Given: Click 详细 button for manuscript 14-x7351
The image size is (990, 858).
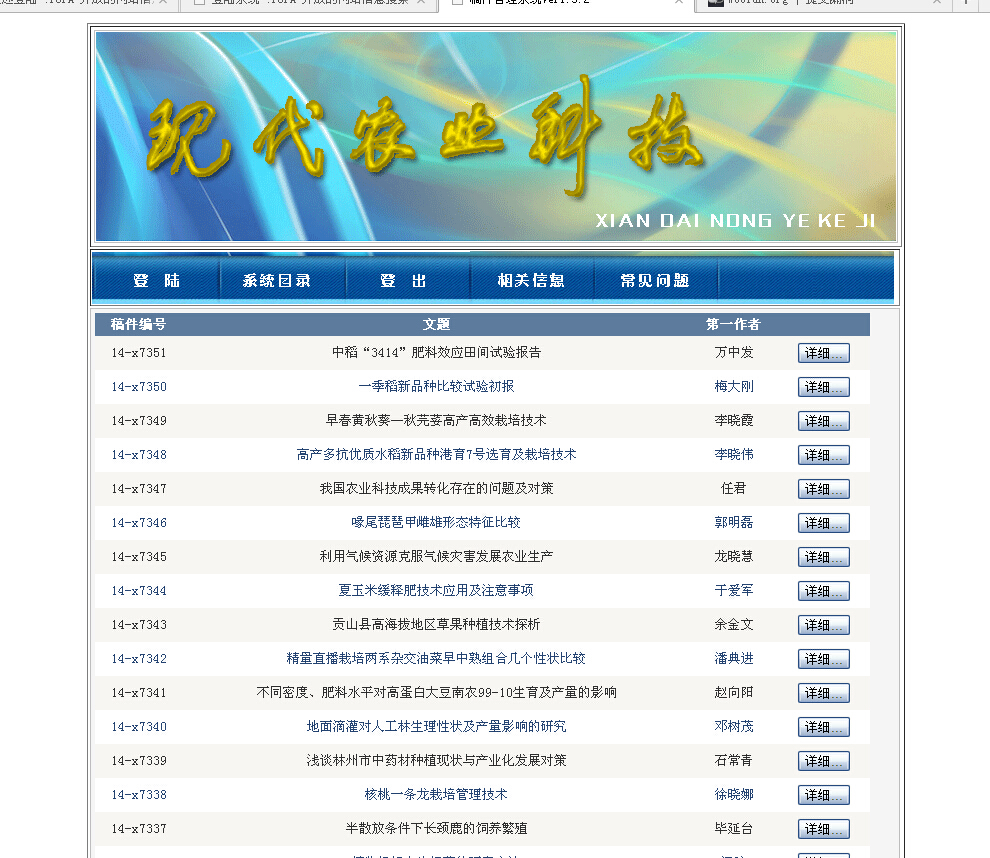Looking at the screenshot, I should point(823,353).
